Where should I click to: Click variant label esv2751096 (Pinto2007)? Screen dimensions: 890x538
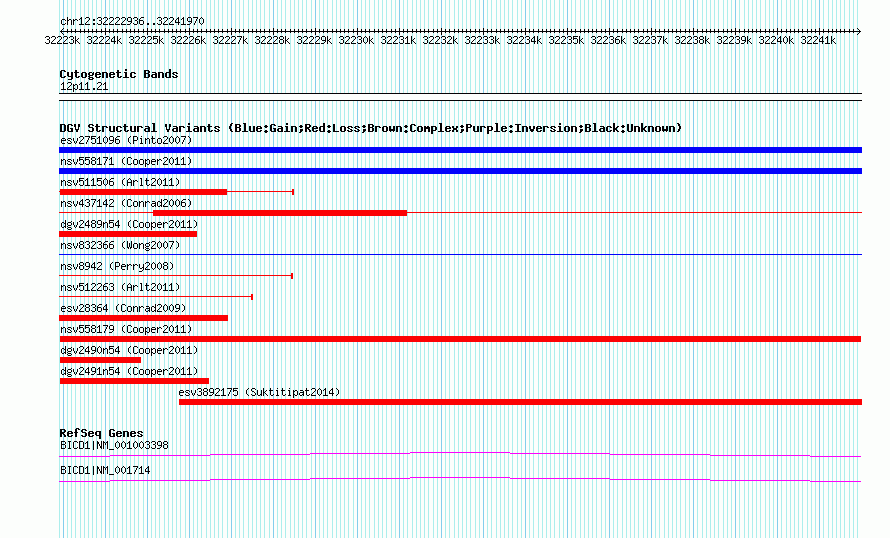point(126,140)
